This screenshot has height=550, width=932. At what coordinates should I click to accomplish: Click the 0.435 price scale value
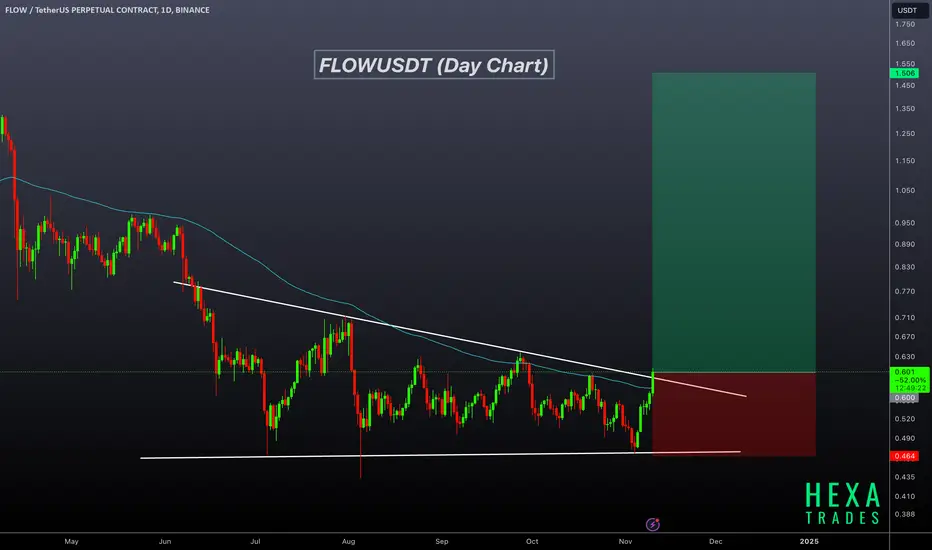(x=905, y=477)
